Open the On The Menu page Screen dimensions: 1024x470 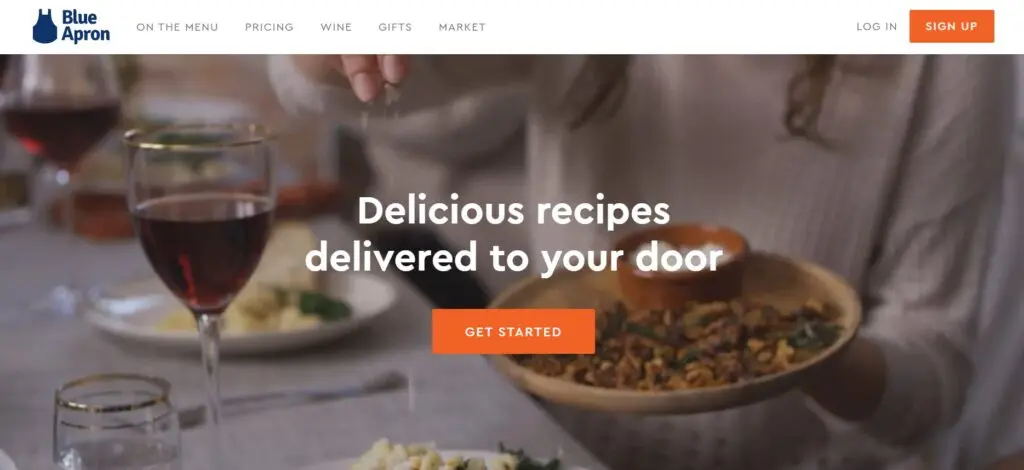(177, 27)
